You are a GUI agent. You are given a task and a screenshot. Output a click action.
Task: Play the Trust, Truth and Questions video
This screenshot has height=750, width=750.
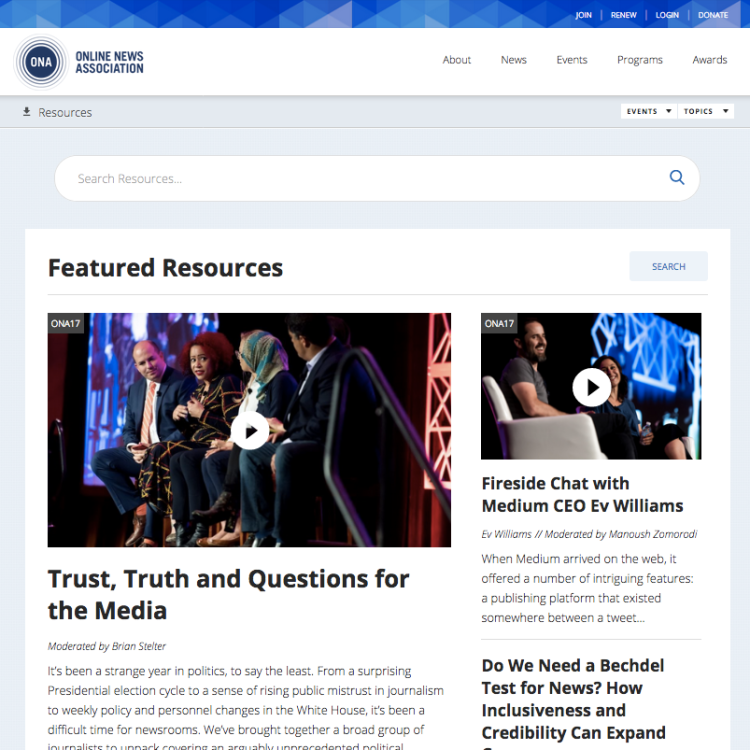click(250, 431)
